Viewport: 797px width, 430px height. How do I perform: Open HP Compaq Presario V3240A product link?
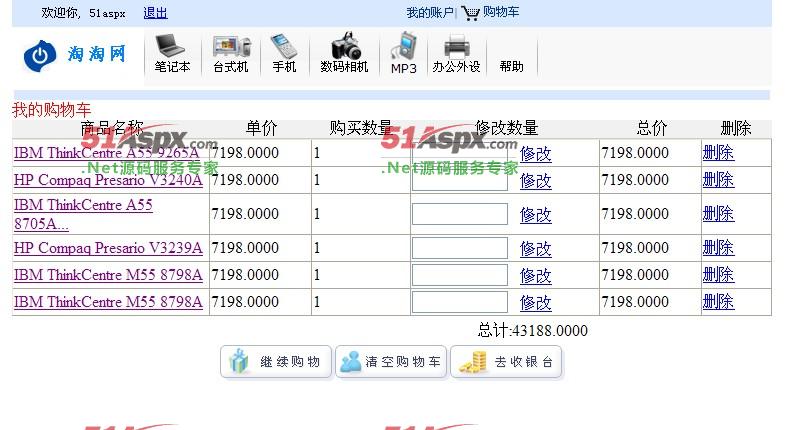(x=108, y=180)
